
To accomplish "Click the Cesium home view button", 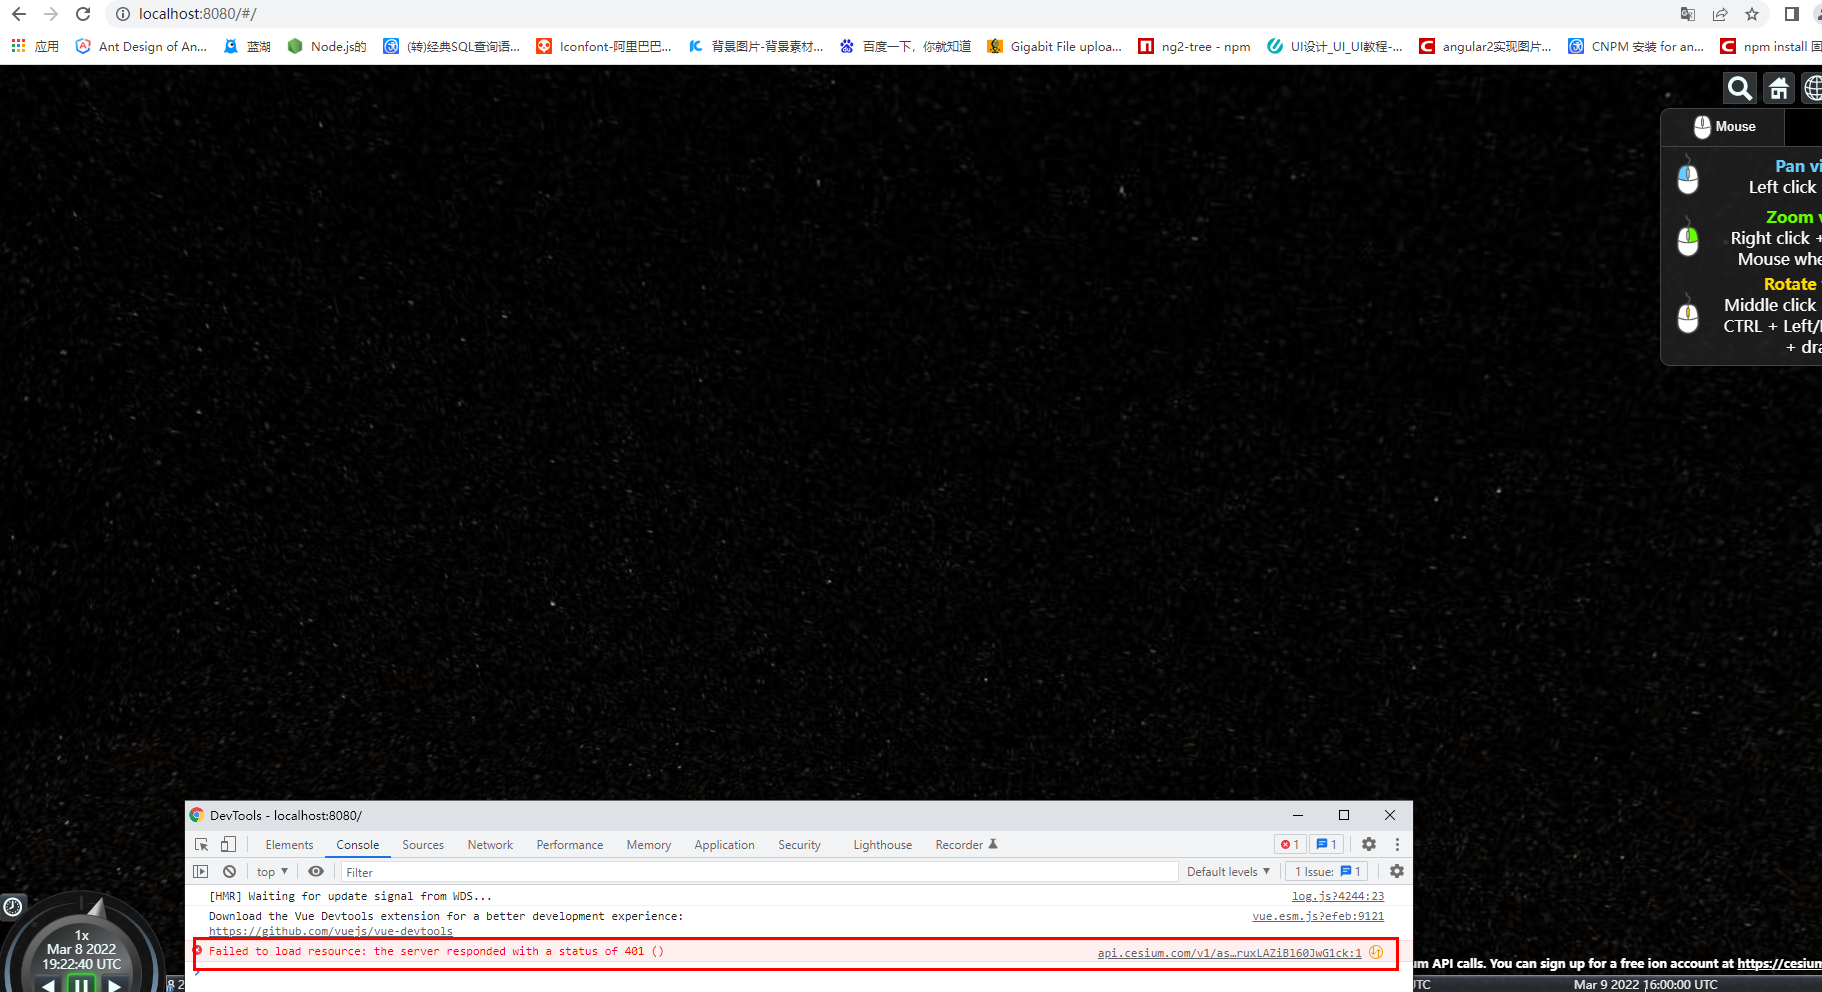I will pyautogui.click(x=1779, y=88).
